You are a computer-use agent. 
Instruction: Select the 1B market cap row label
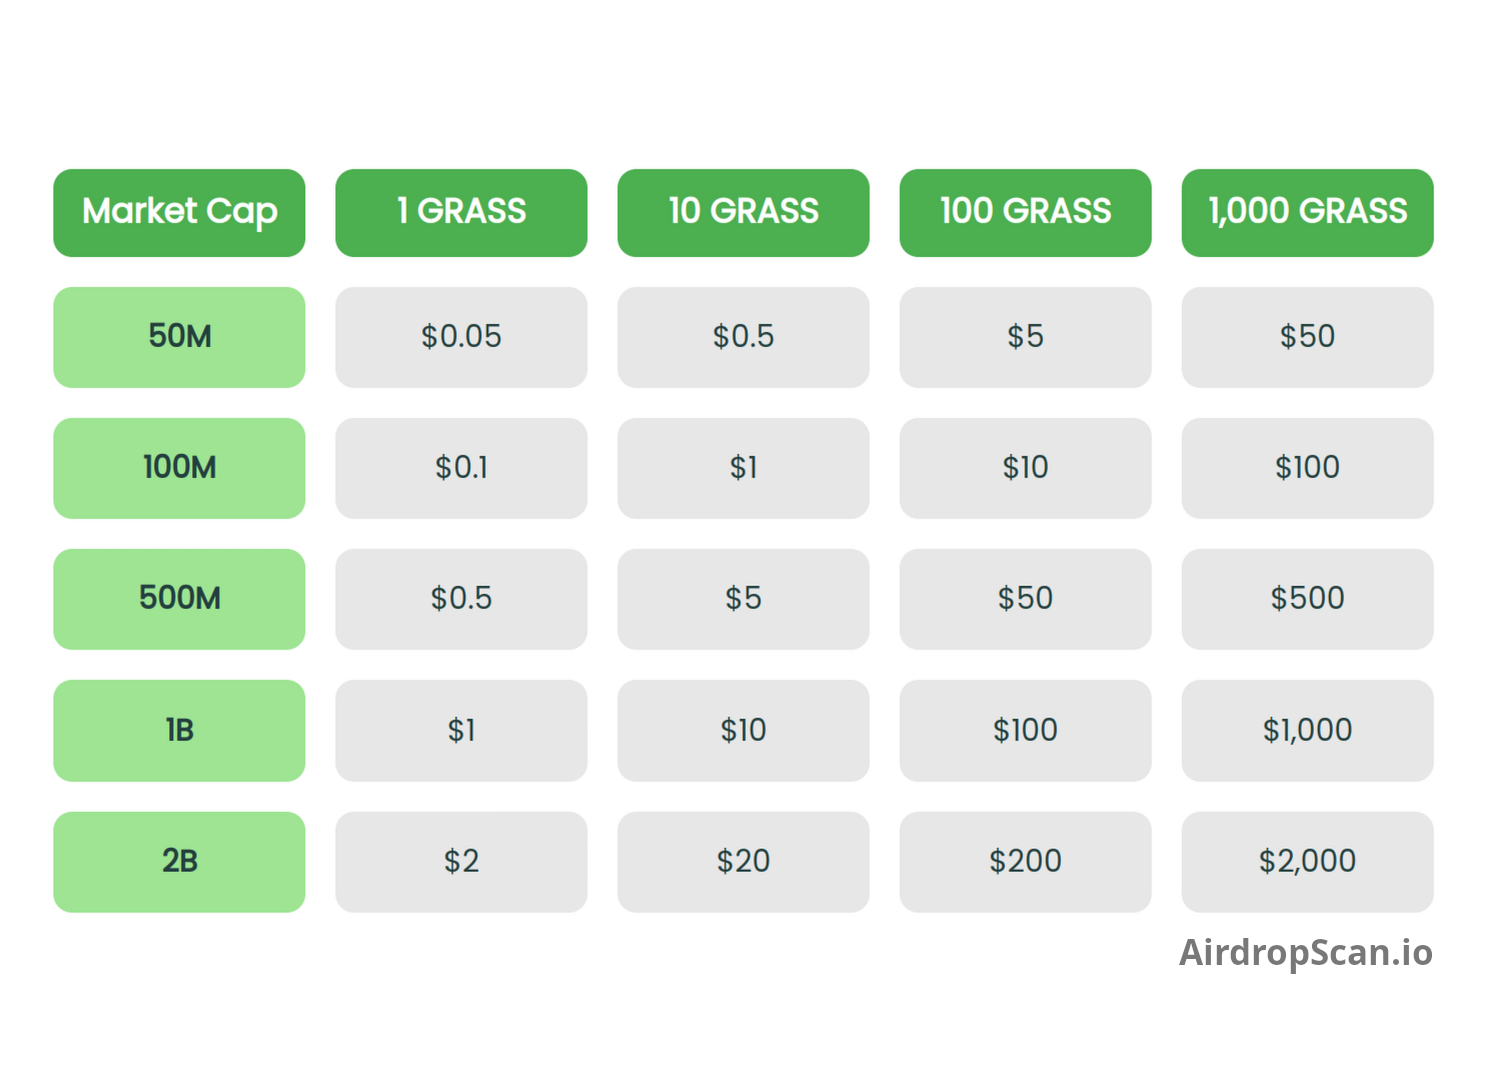tap(179, 731)
